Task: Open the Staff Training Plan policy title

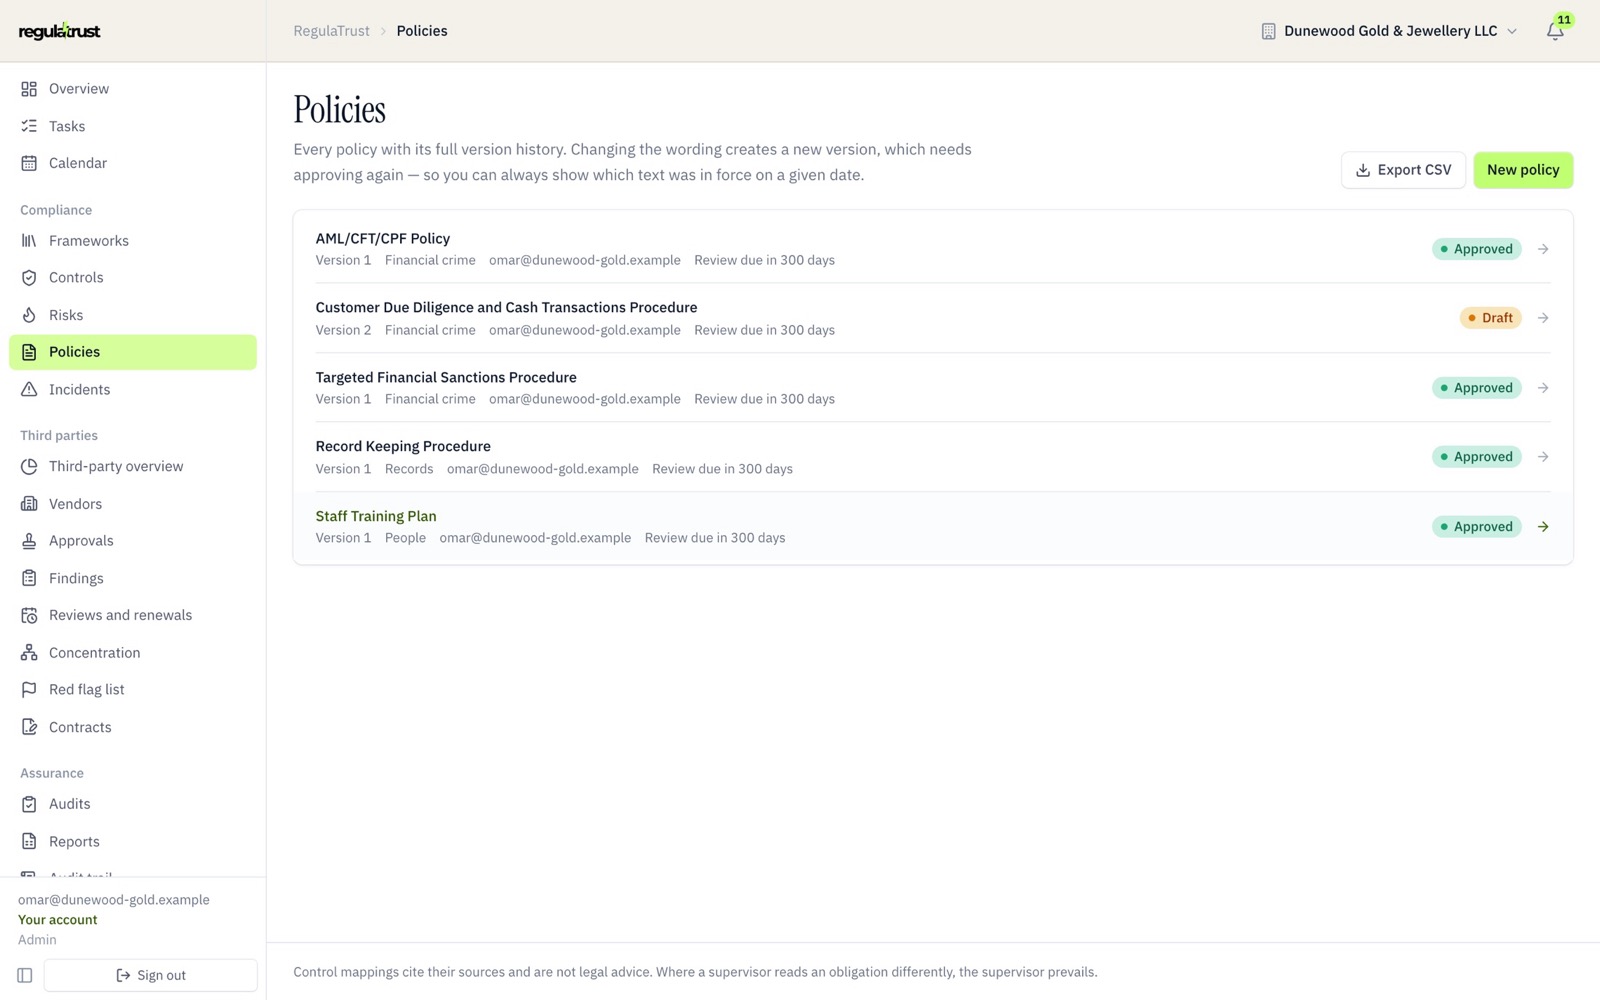Action: pos(376,516)
